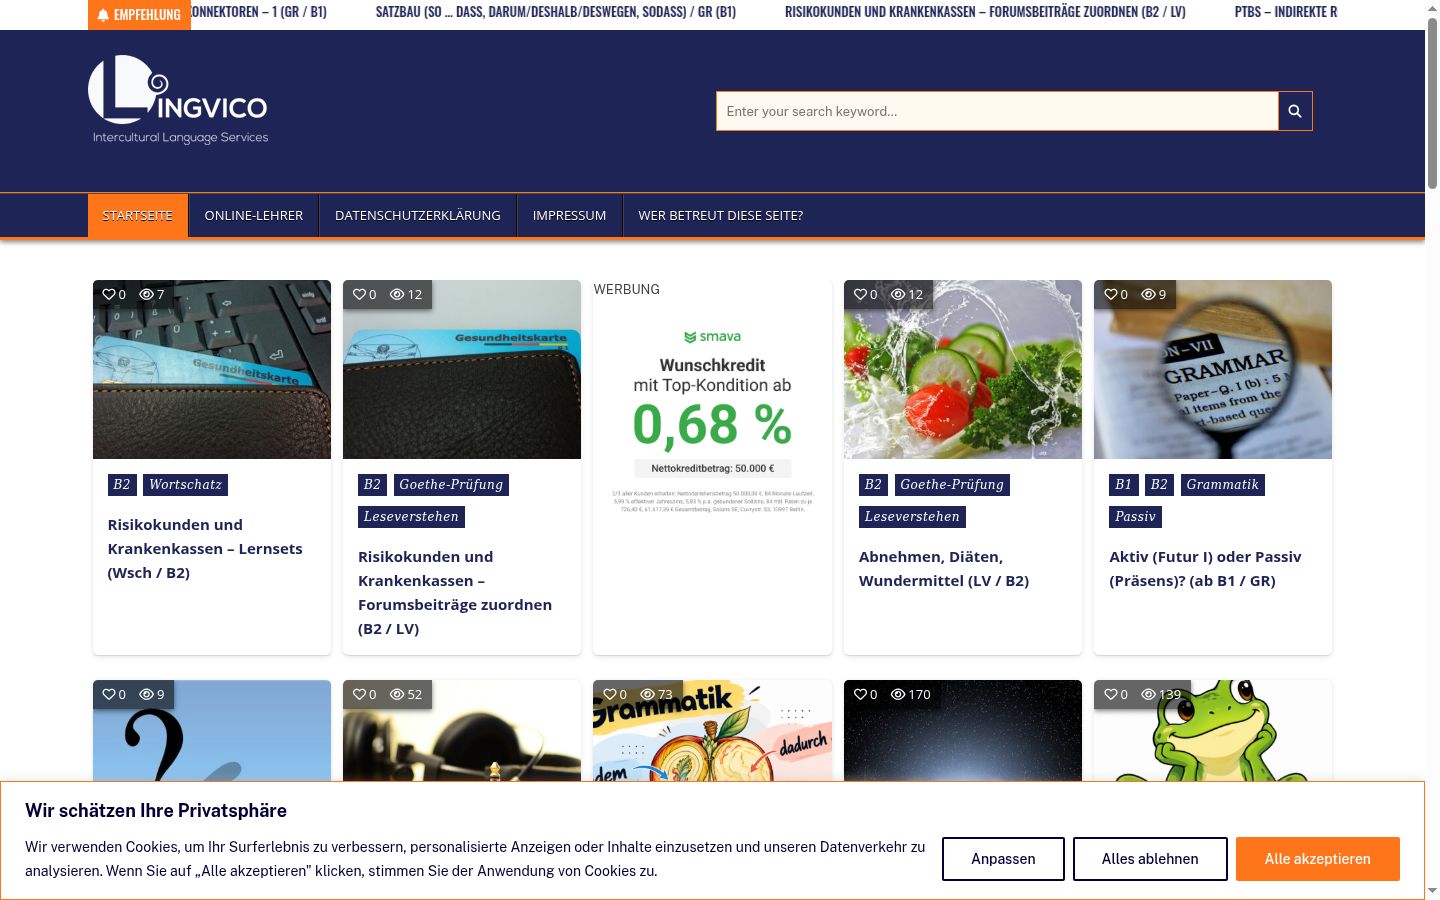Select Leseverstehen tag on Abnehmen card
This screenshot has height=900, width=1440.
pyautogui.click(x=912, y=517)
